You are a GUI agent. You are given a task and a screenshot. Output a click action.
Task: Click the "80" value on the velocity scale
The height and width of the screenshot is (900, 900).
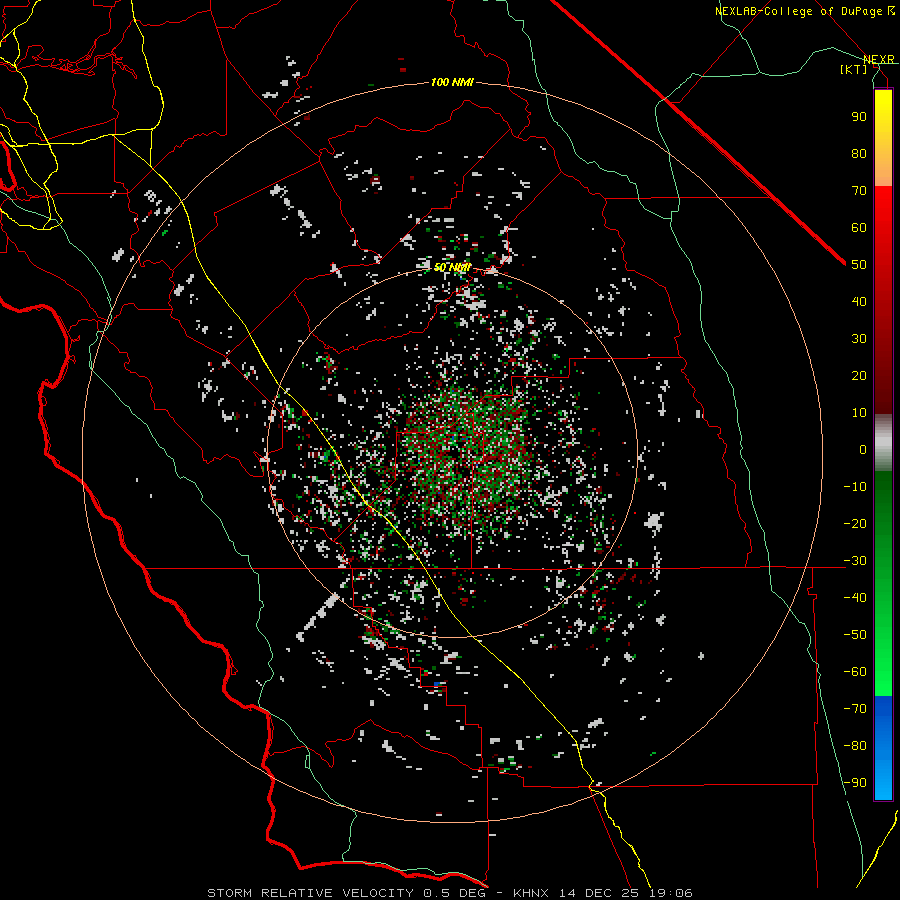pos(859,153)
